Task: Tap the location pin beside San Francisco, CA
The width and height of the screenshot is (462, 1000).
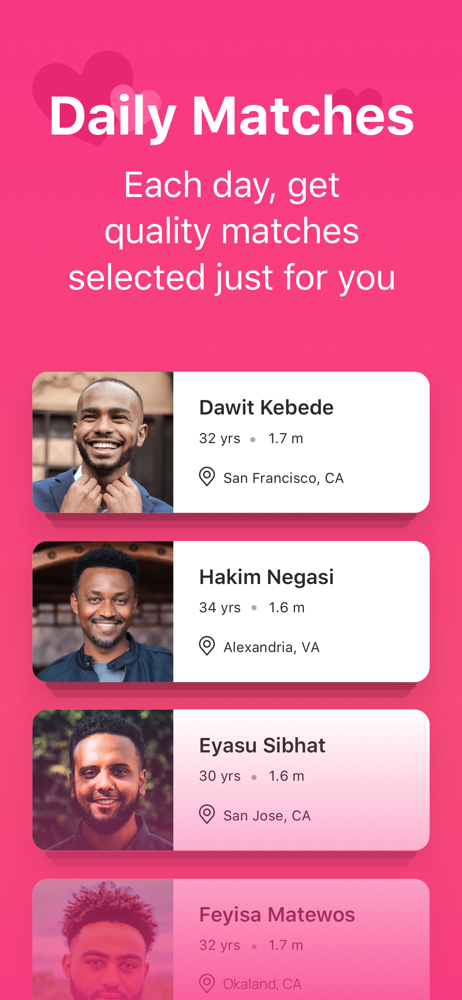Action: [x=207, y=476]
